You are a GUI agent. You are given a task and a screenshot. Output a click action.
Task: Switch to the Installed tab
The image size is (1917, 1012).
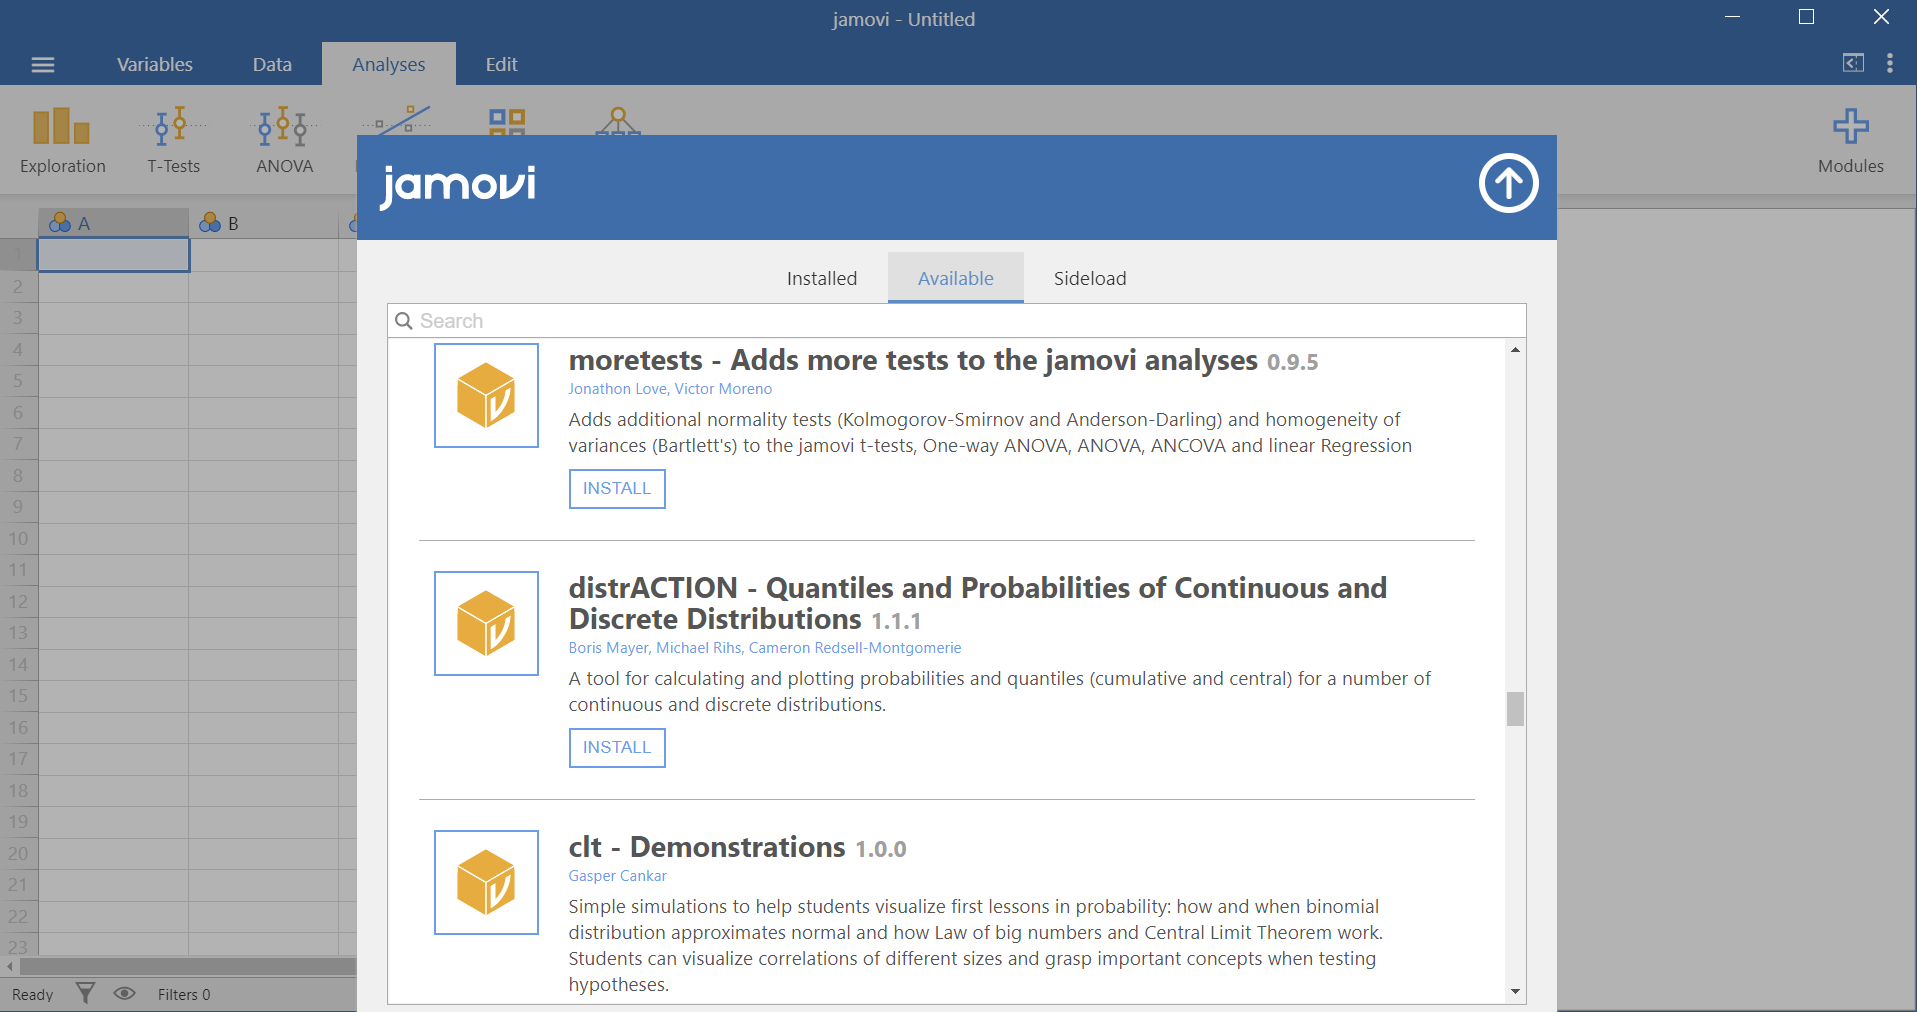(821, 278)
